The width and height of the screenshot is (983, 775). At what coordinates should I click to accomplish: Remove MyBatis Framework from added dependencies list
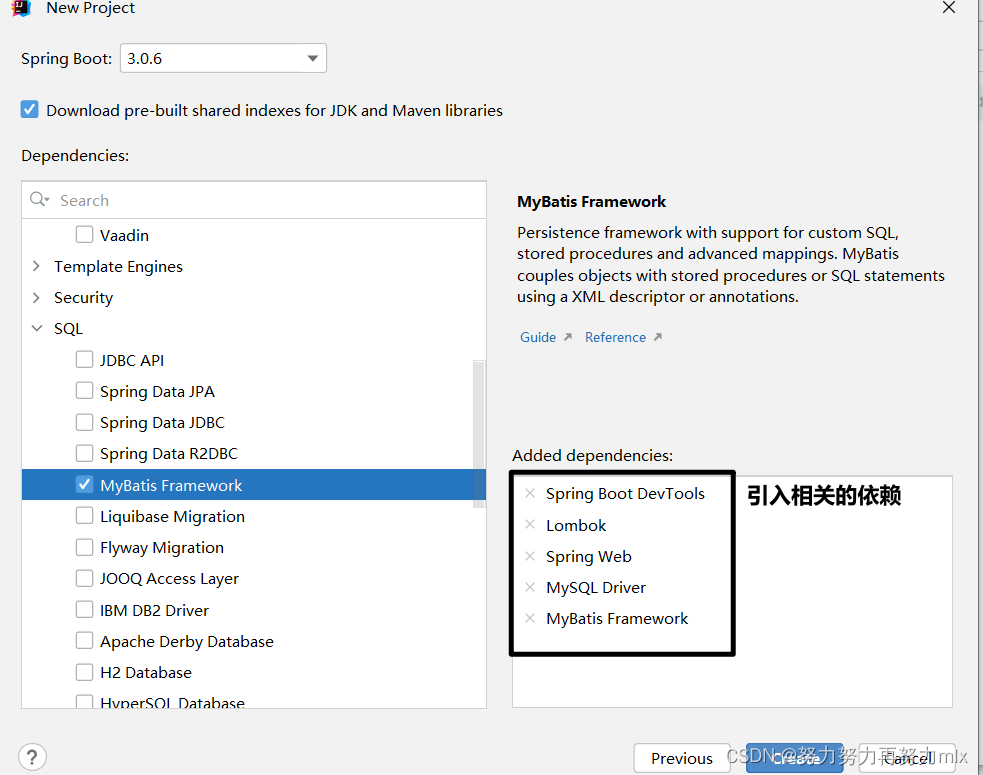coord(530,618)
